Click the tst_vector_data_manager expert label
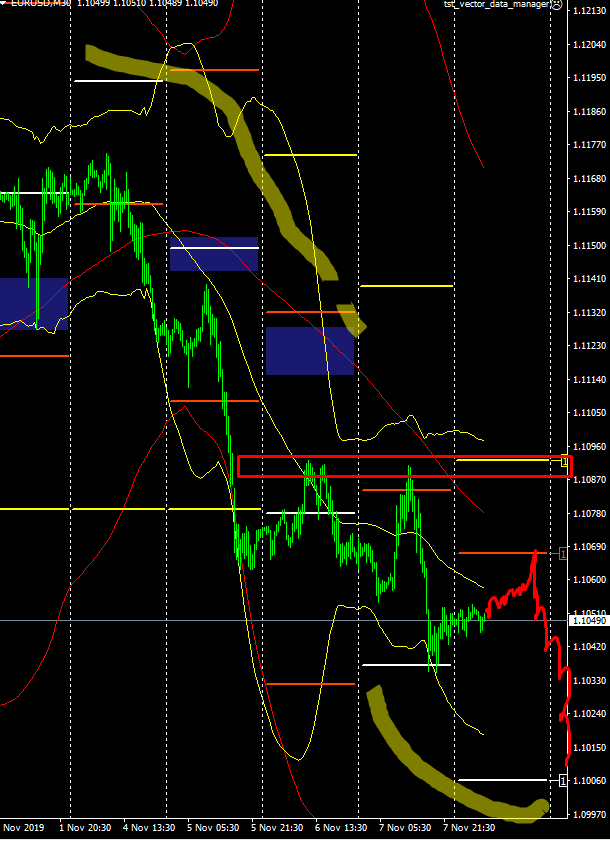Screen dimensions: 610x841 click(497, 5)
